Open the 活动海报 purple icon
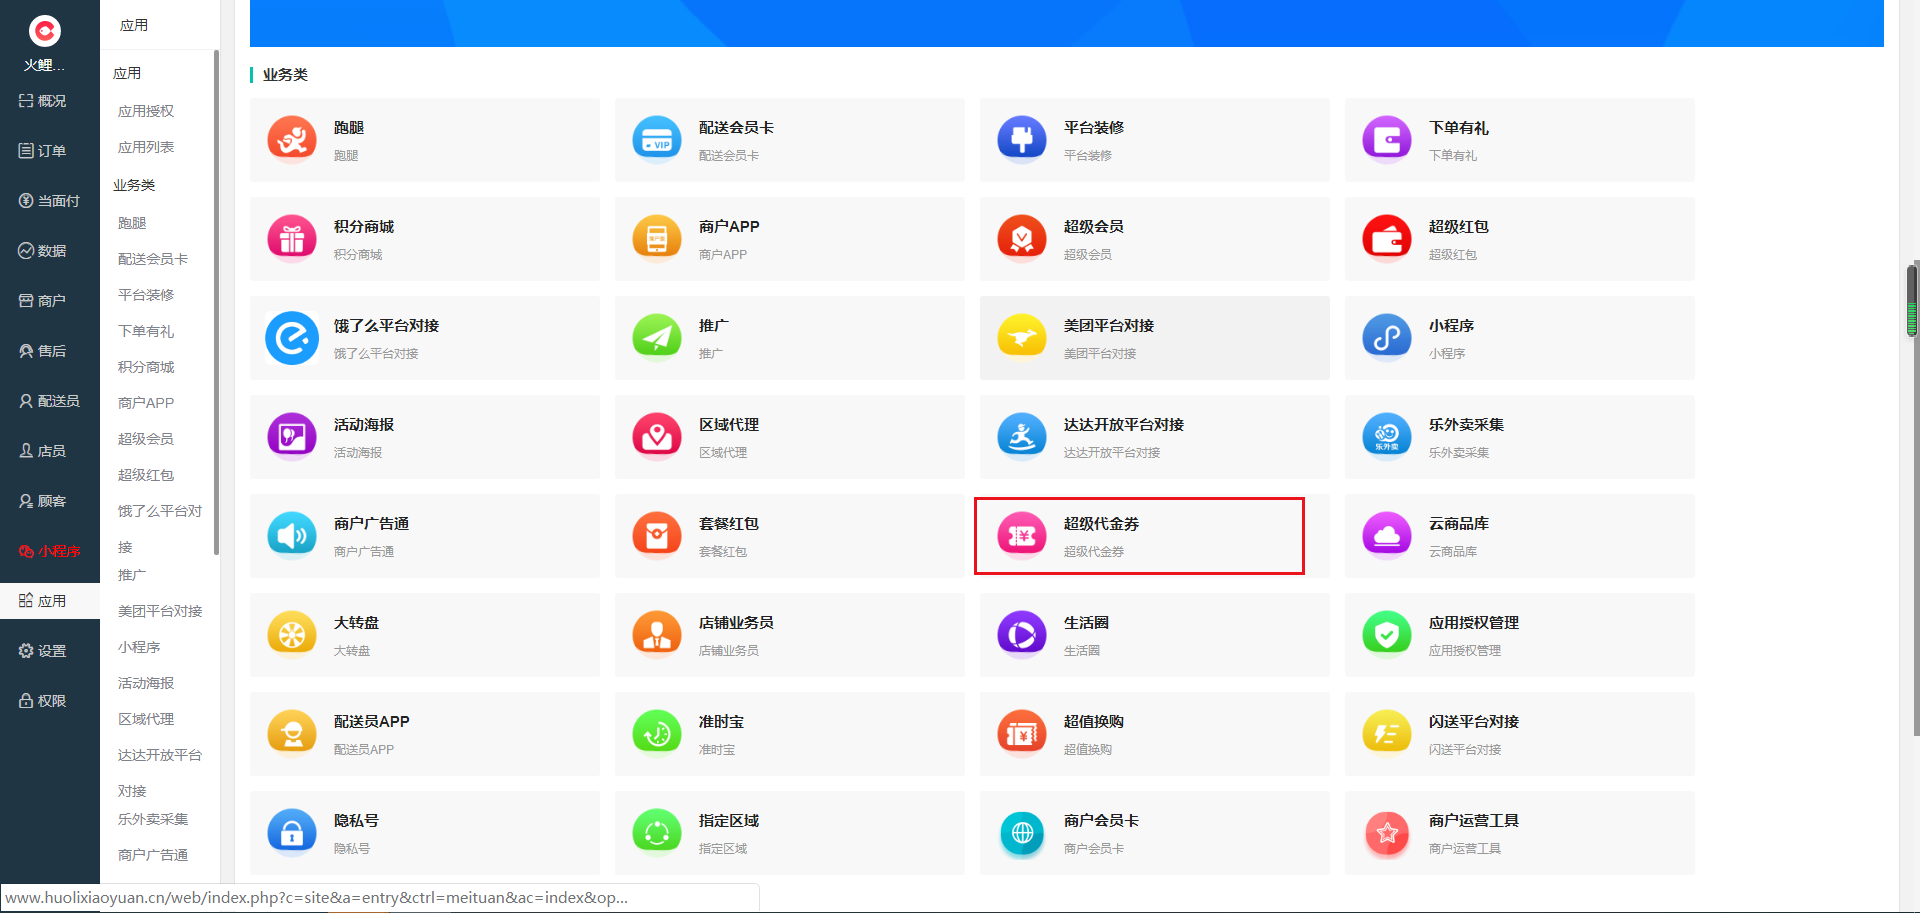This screenshot has width=1920, height=913. point(292,436)
